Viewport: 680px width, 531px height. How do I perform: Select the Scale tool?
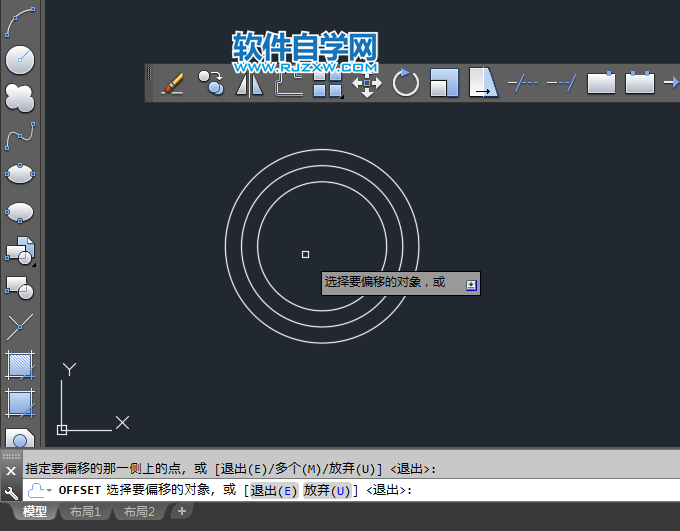point(444,83)
